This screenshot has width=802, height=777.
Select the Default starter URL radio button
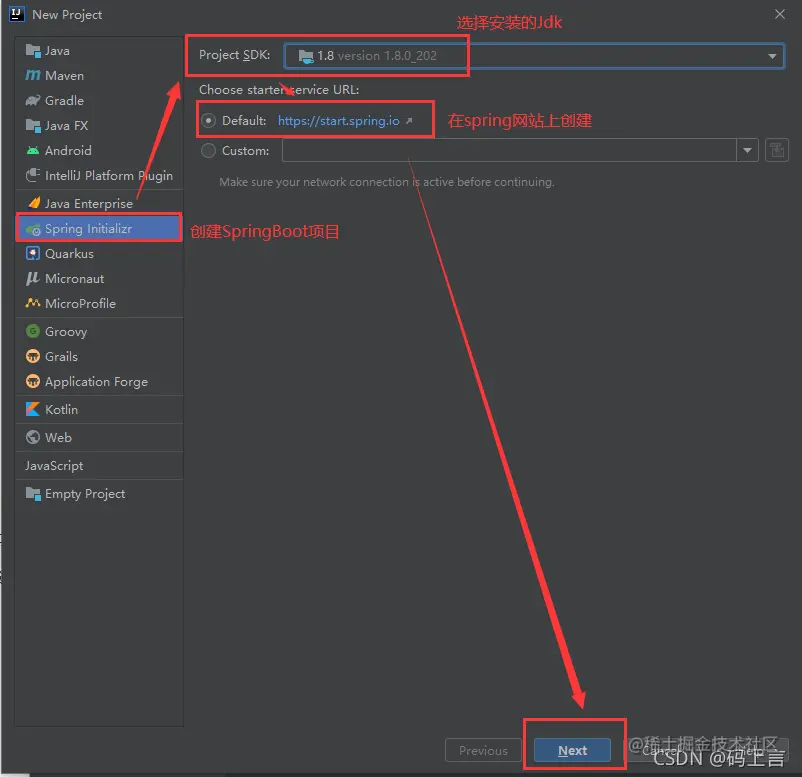(208, 121)
